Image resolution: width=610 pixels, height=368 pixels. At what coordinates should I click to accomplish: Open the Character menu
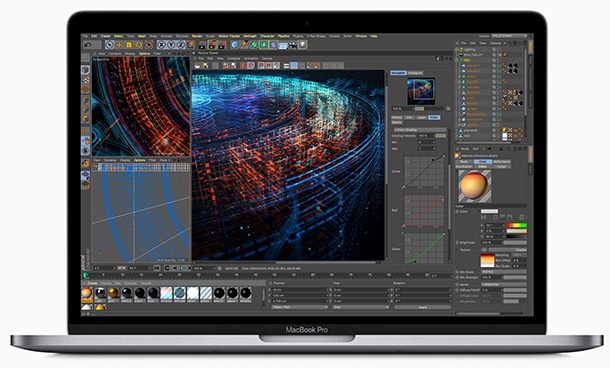click(x=267, y=36)
